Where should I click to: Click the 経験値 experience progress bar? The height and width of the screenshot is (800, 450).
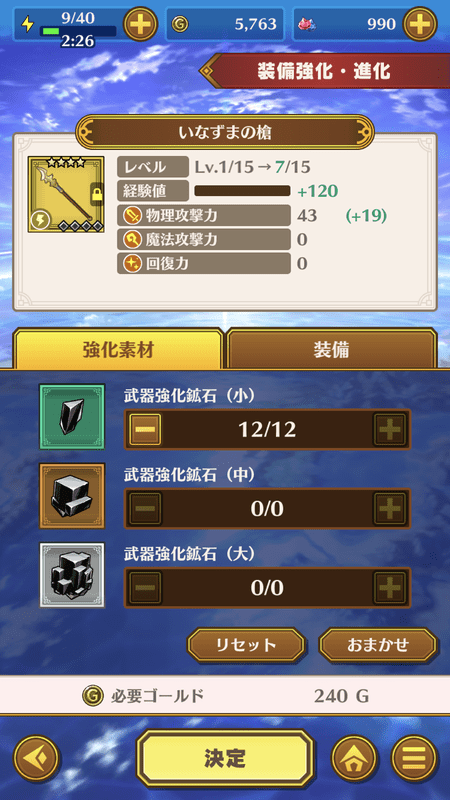pos(242,191)
